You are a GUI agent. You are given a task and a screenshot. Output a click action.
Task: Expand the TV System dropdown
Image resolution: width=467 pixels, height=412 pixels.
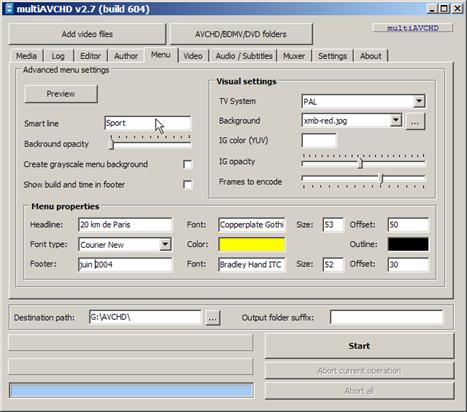pyautogui.click(x=419, y=101)
